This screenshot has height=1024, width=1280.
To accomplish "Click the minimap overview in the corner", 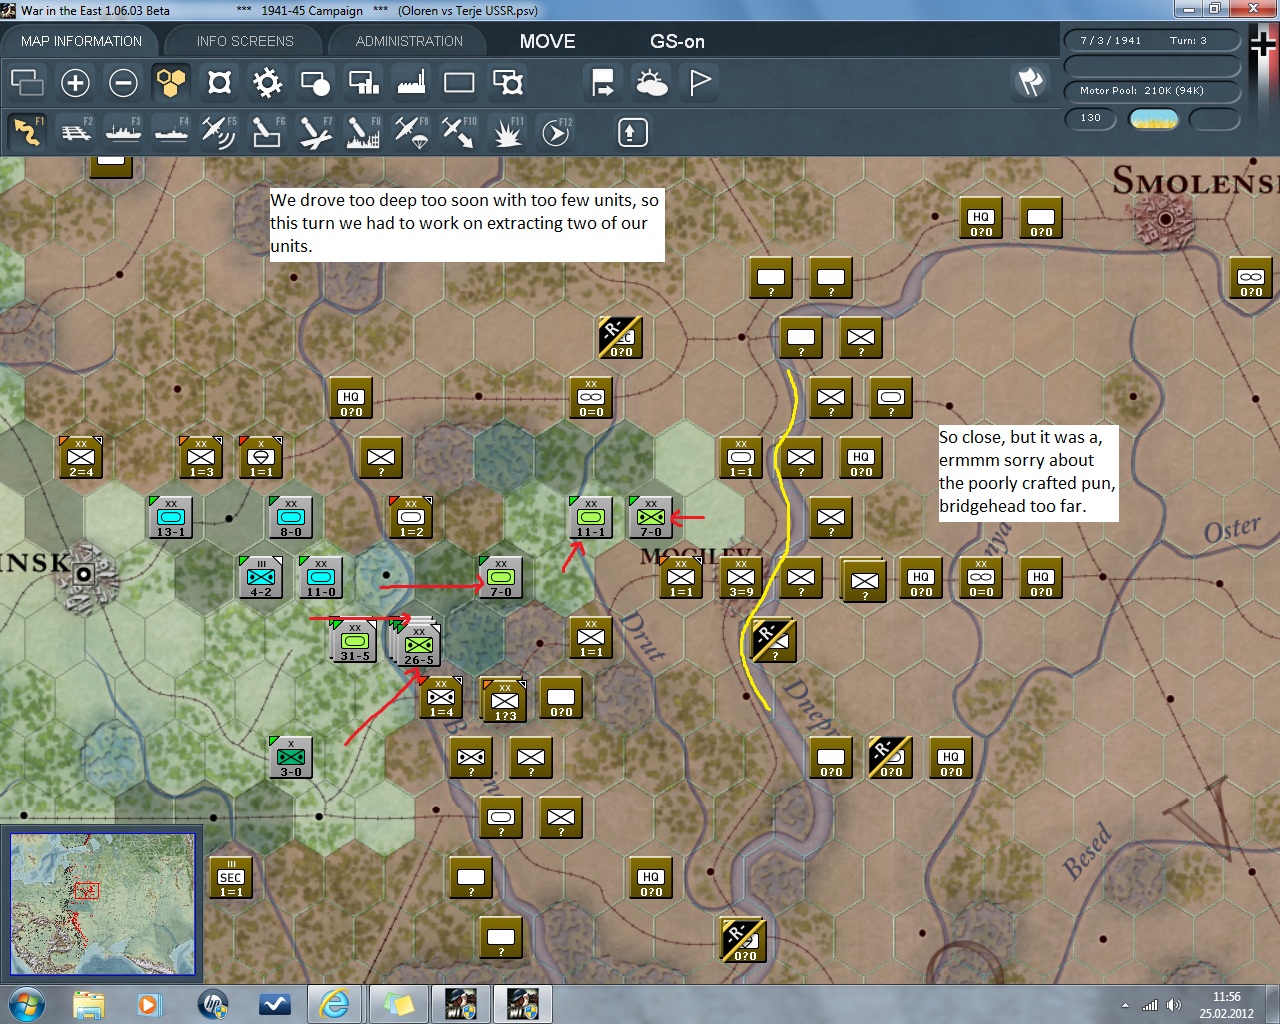I will [103, 904].
